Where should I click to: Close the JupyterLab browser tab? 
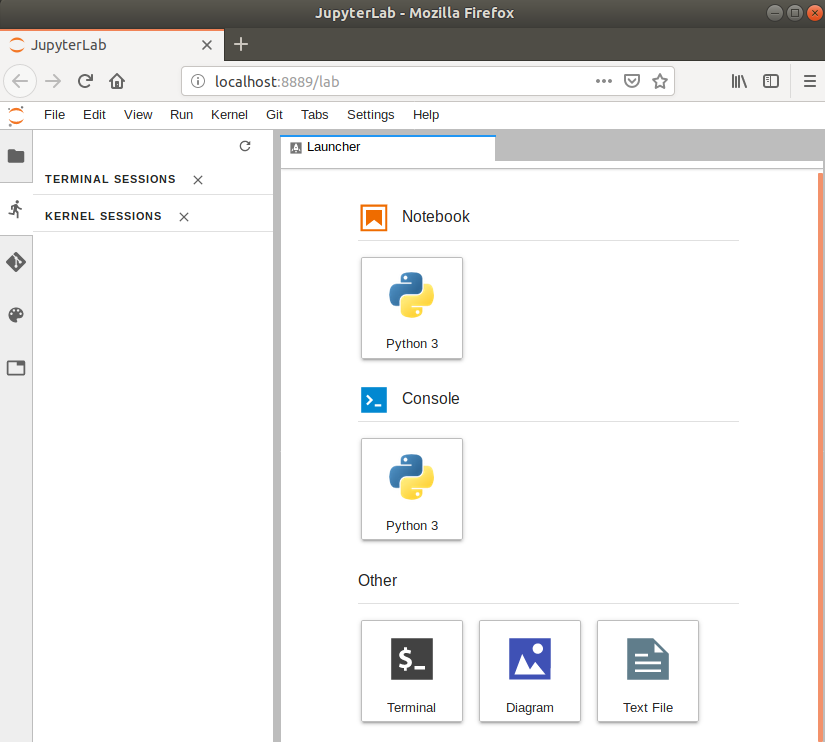pos(207,45)
